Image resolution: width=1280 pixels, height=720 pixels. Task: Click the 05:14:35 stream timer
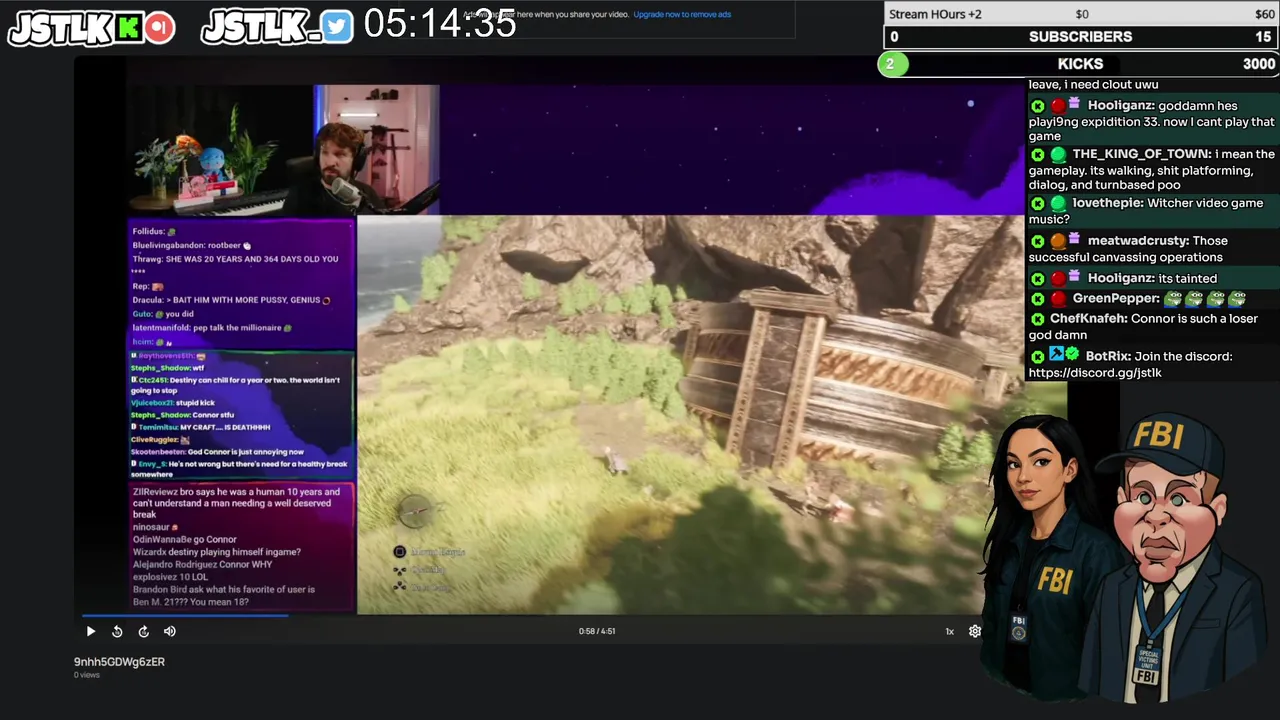tap(439, 24)
